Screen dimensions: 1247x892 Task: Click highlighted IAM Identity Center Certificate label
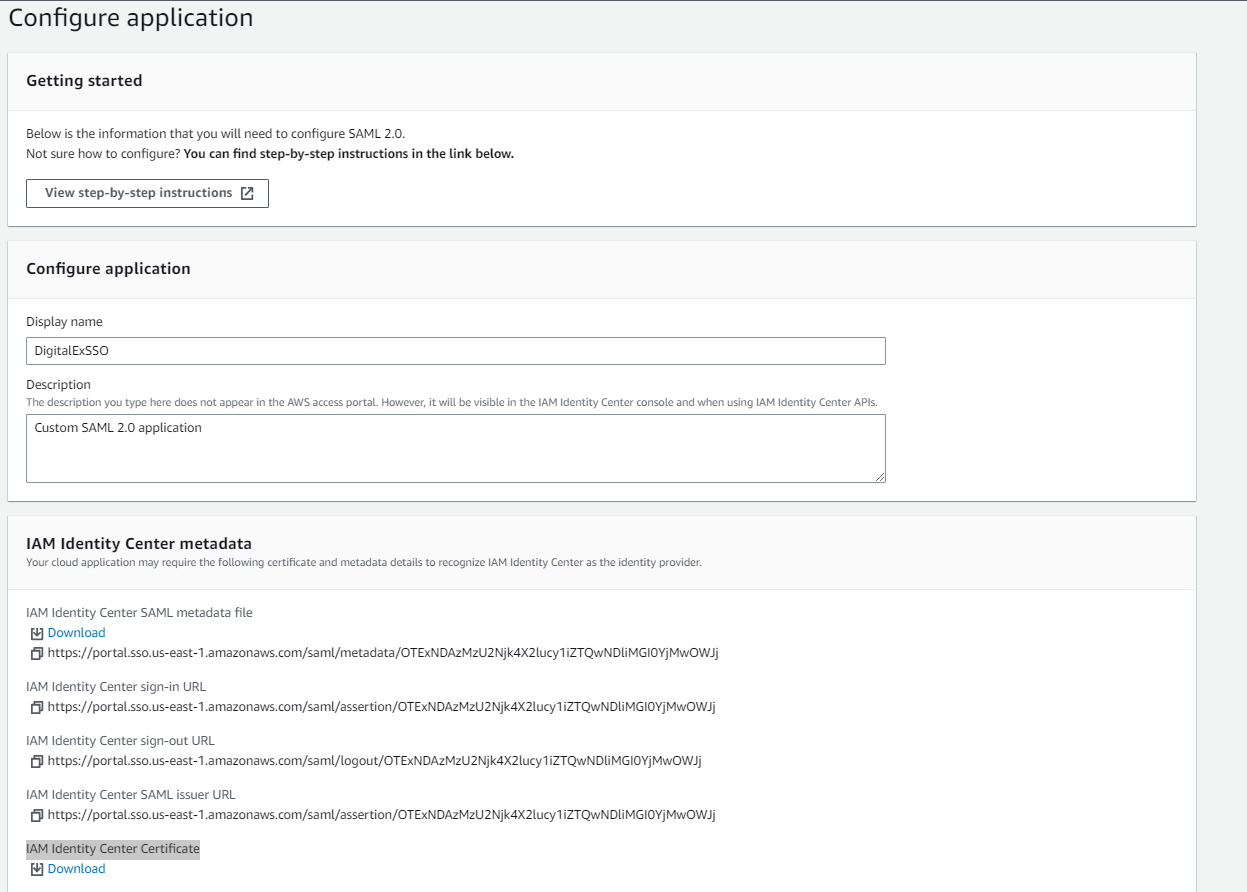click(x=113, y=849)
